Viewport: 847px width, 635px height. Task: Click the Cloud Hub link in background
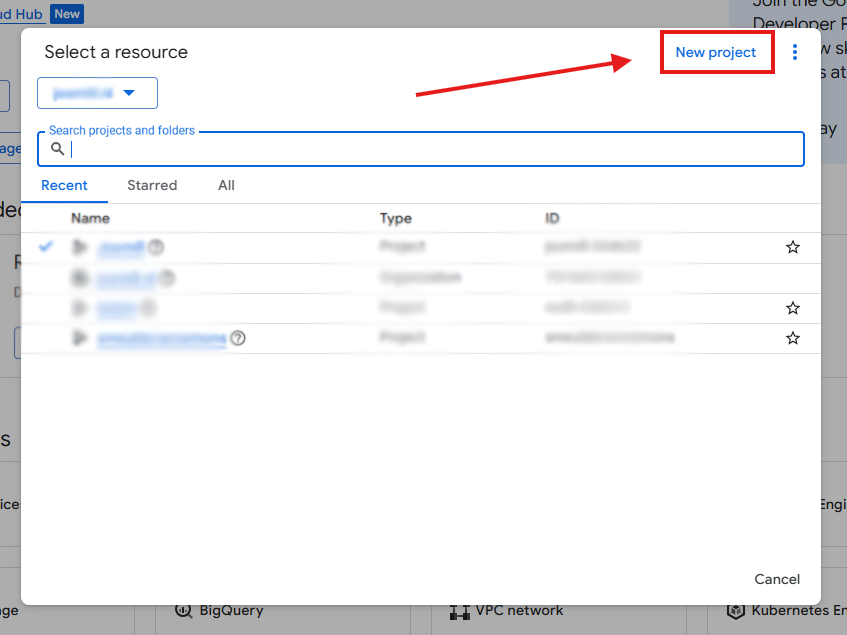point(21,14)
